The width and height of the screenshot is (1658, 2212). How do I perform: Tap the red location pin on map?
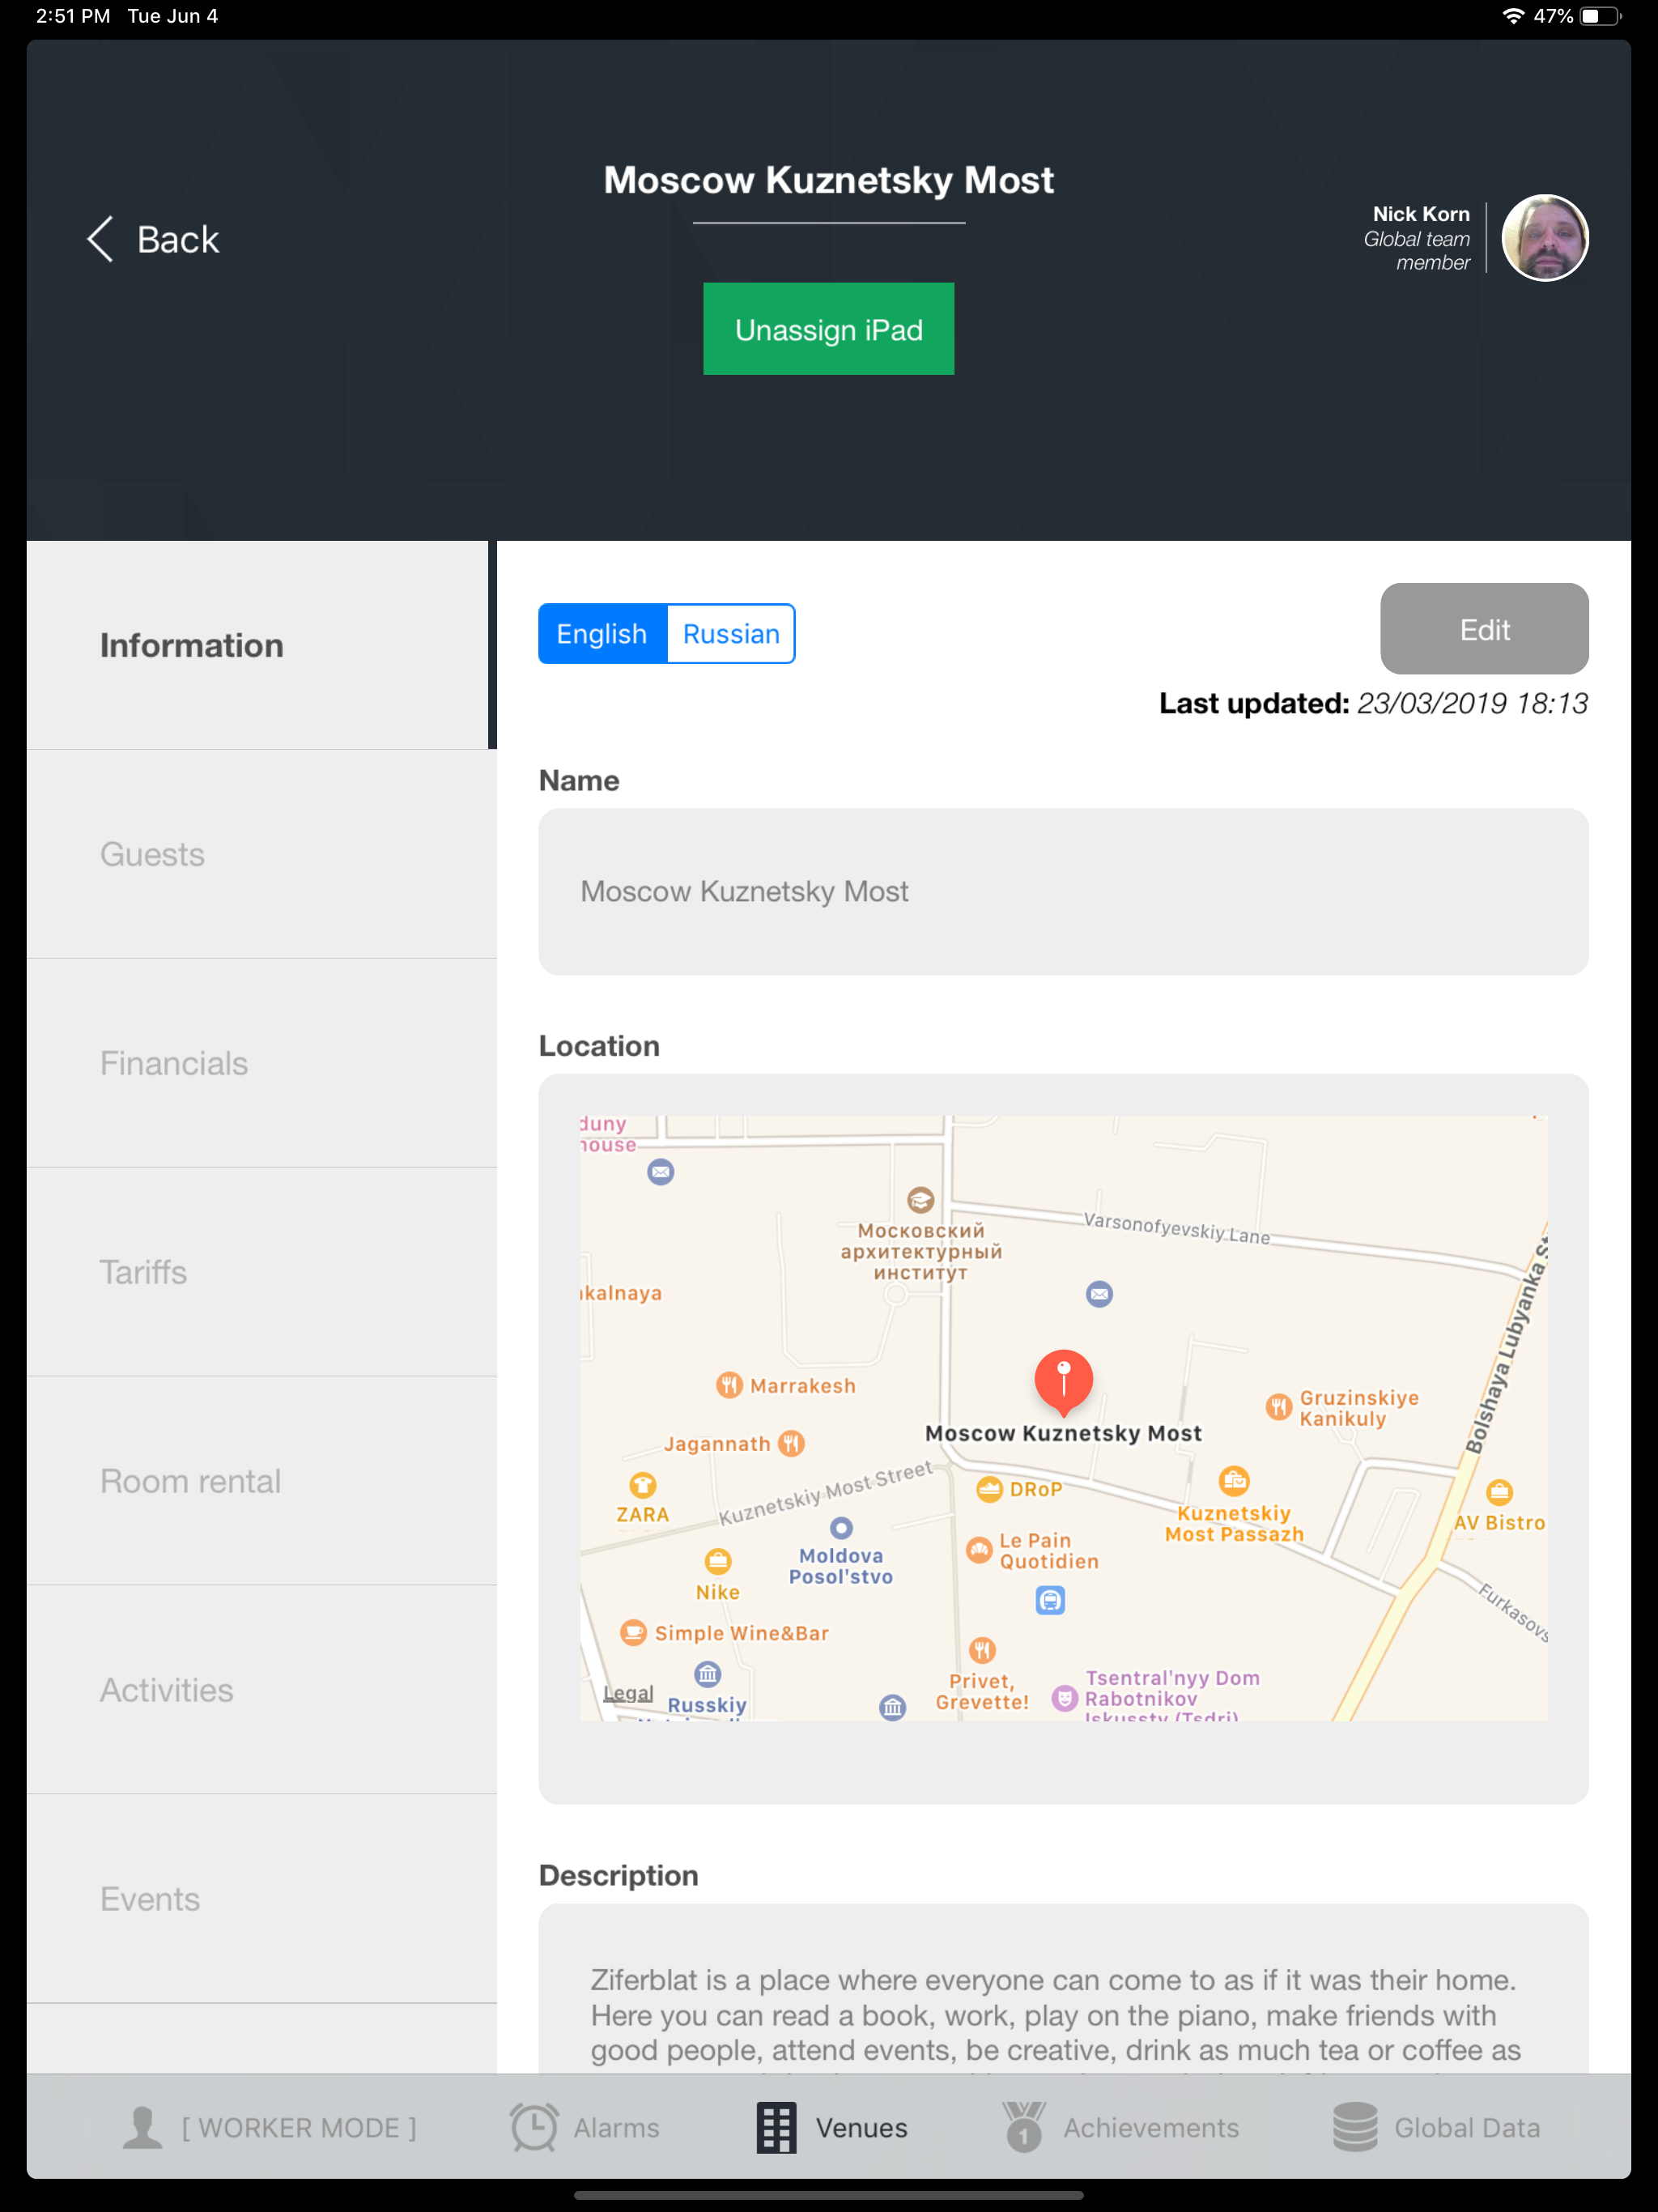pyautogui.click(x=1063, y=1381)
